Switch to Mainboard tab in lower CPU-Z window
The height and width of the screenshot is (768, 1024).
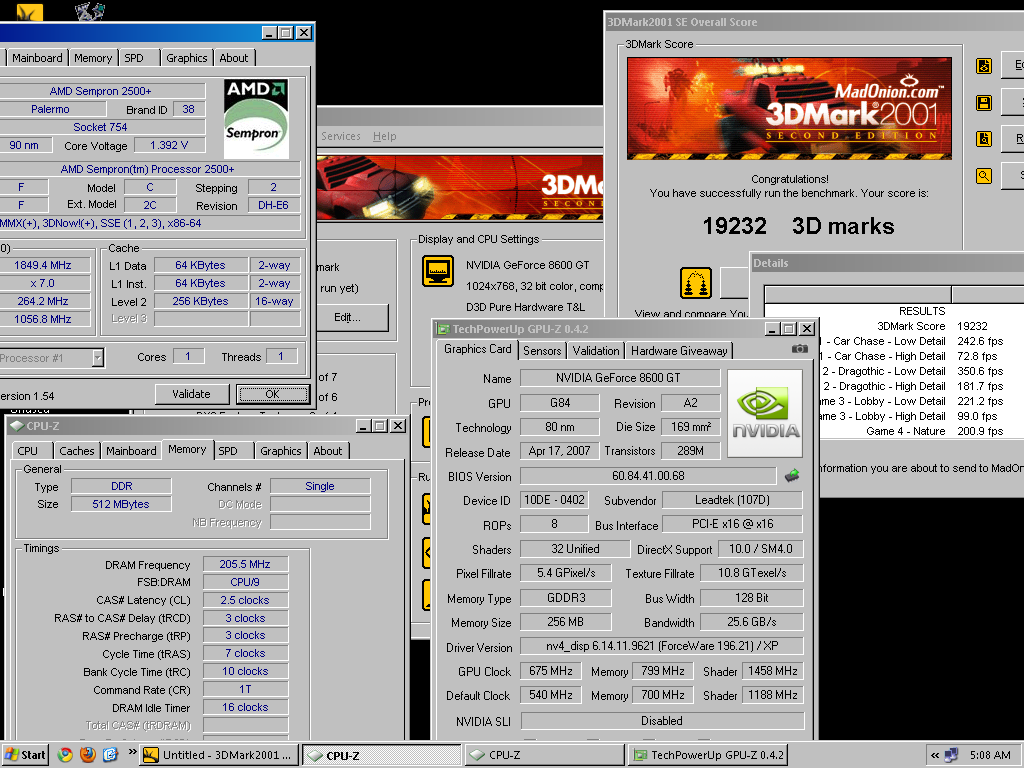(x=131, y=451)
